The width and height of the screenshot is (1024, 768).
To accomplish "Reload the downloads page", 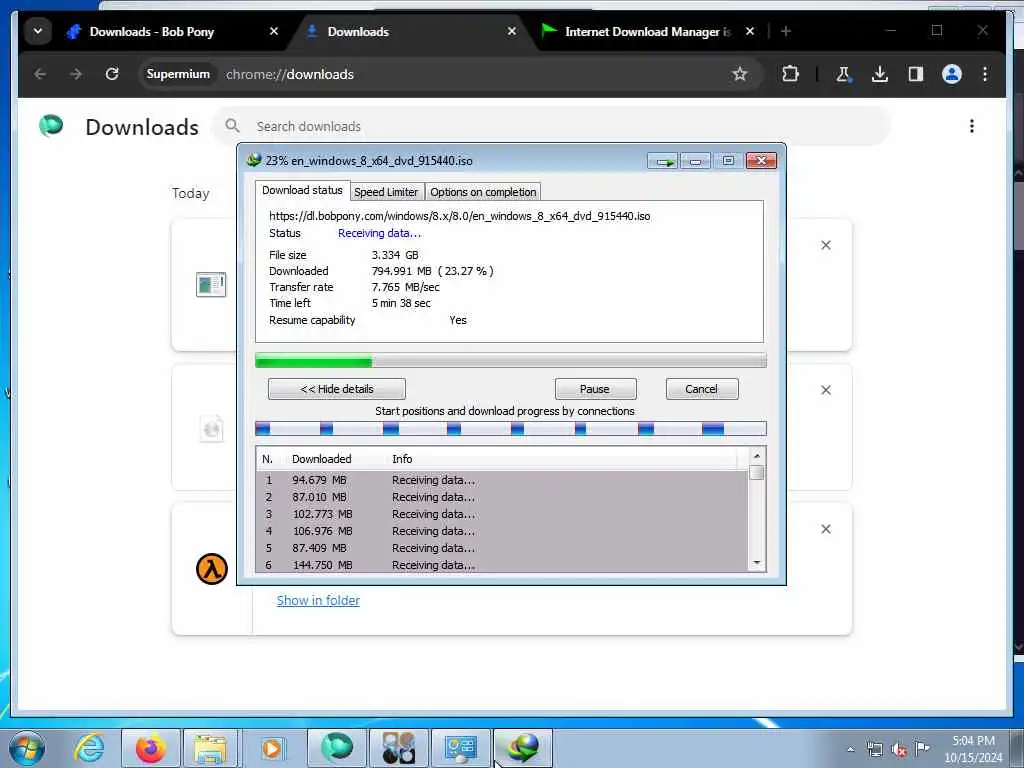I will (x=112, y=74).
